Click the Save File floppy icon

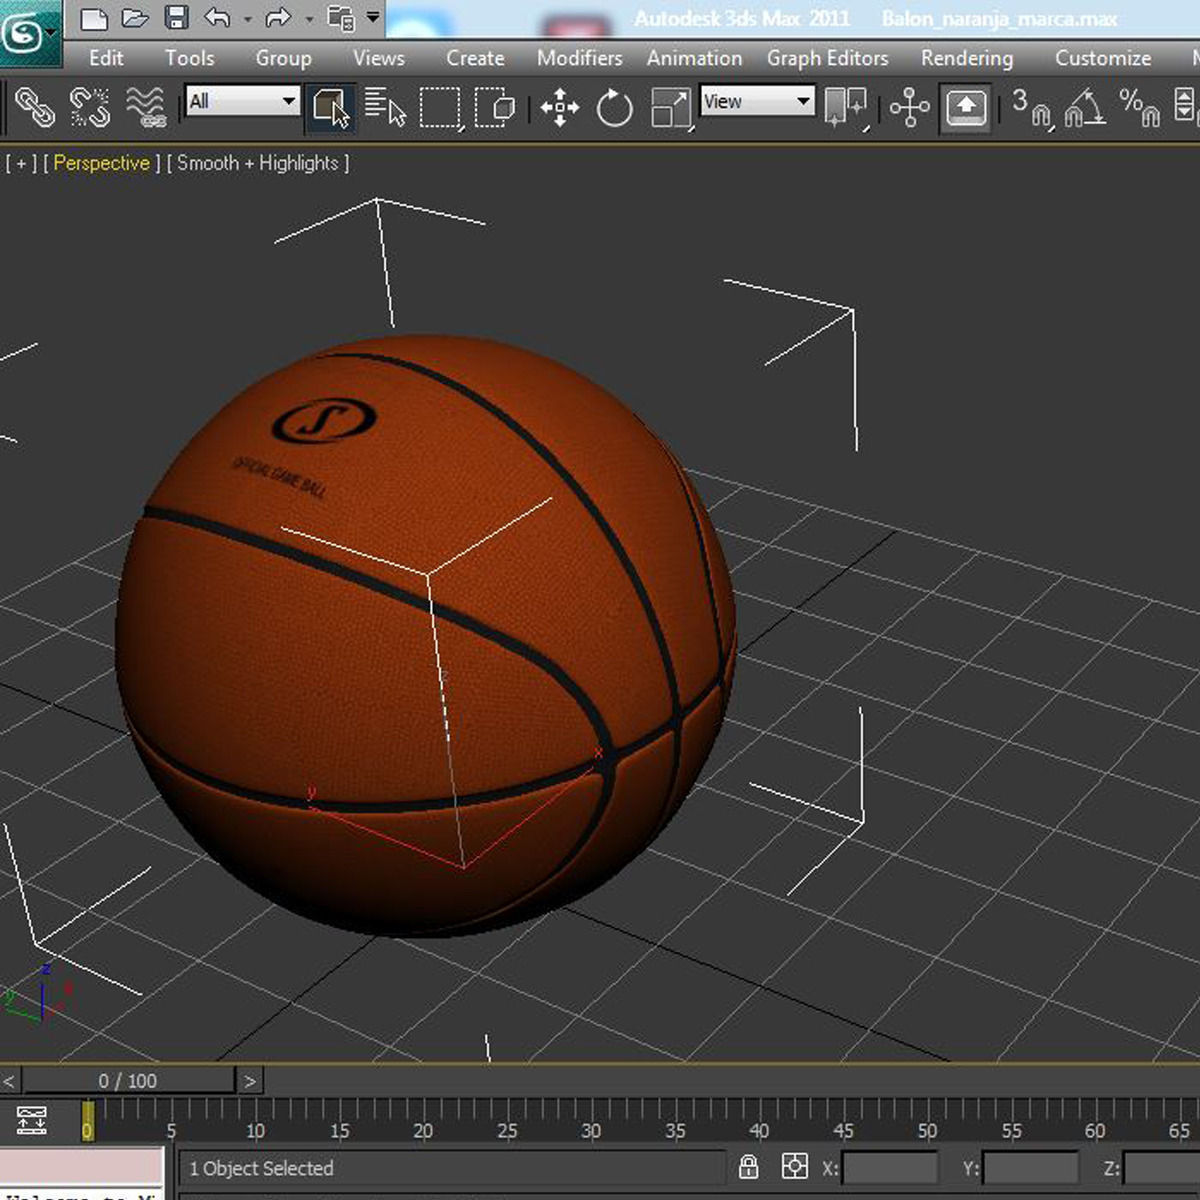click(177, 17)
